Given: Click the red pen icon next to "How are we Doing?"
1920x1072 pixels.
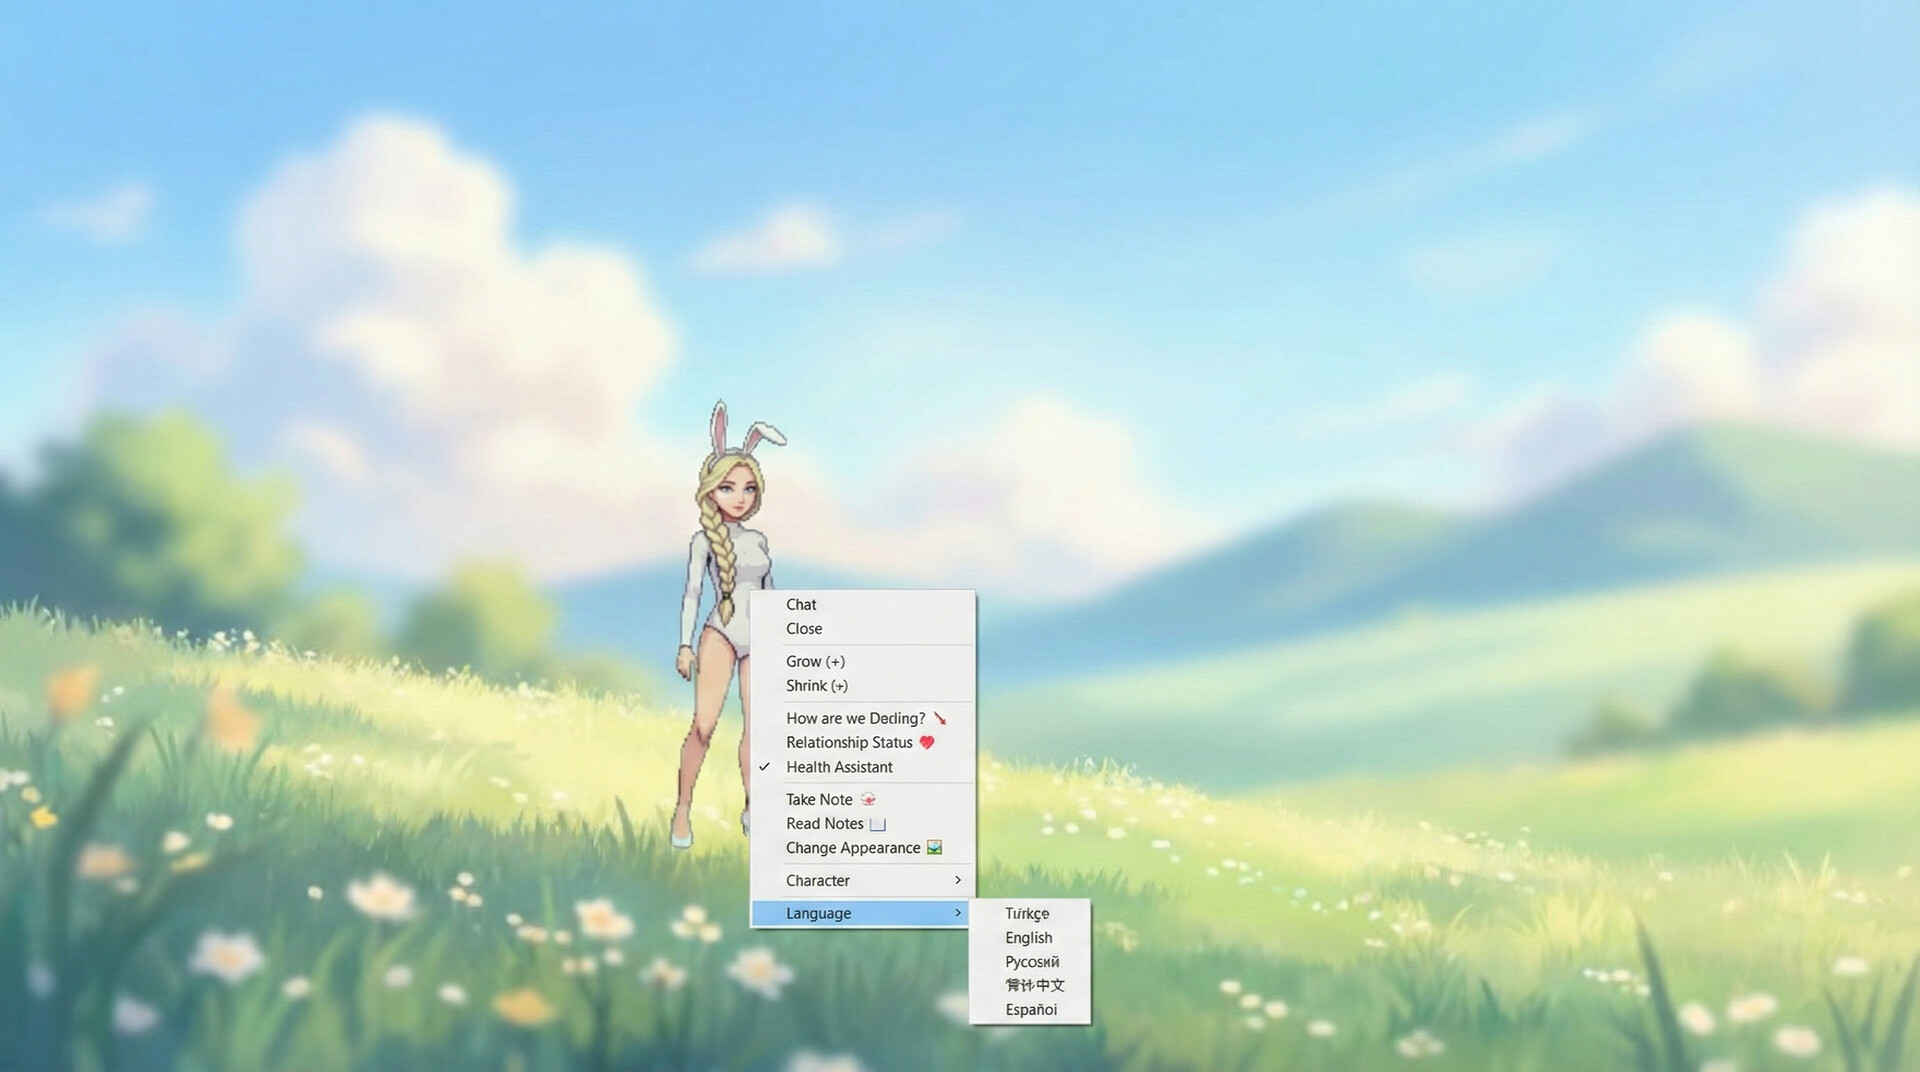Looking at the screenshot, I should [x=938, y=717].
